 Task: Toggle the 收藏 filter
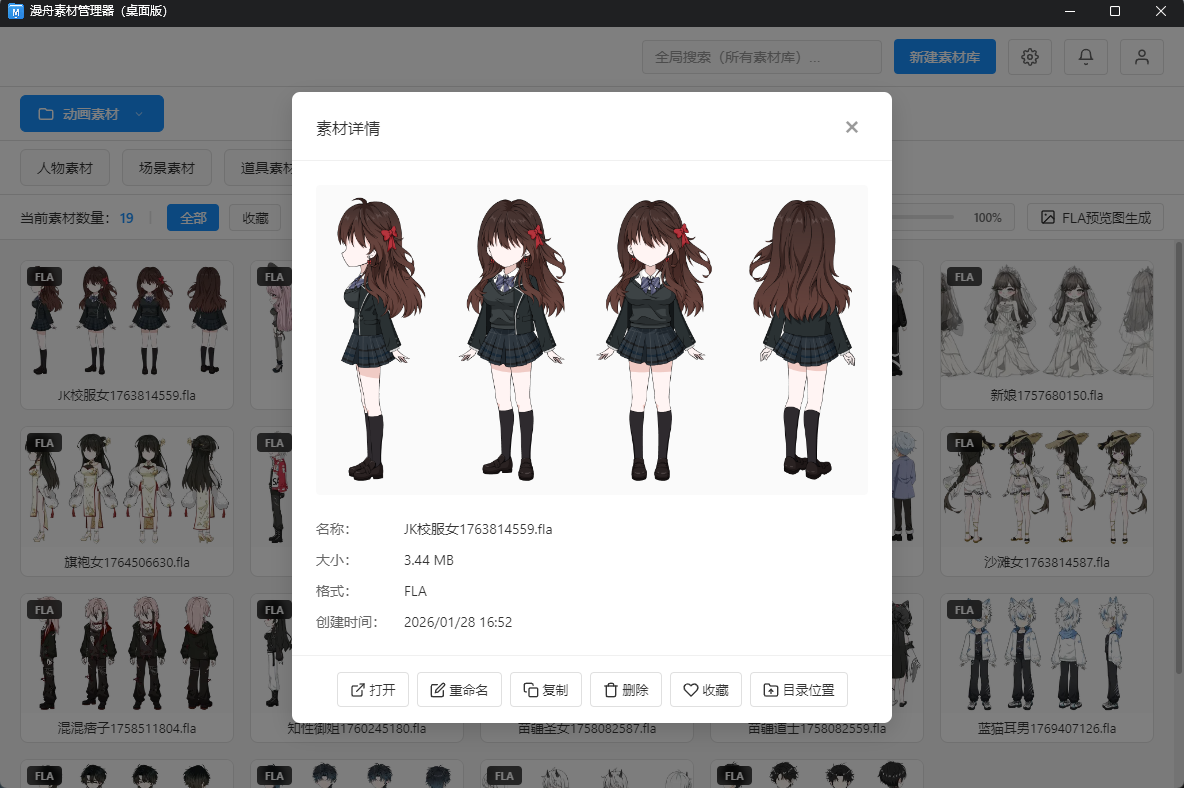coord(255,217)
